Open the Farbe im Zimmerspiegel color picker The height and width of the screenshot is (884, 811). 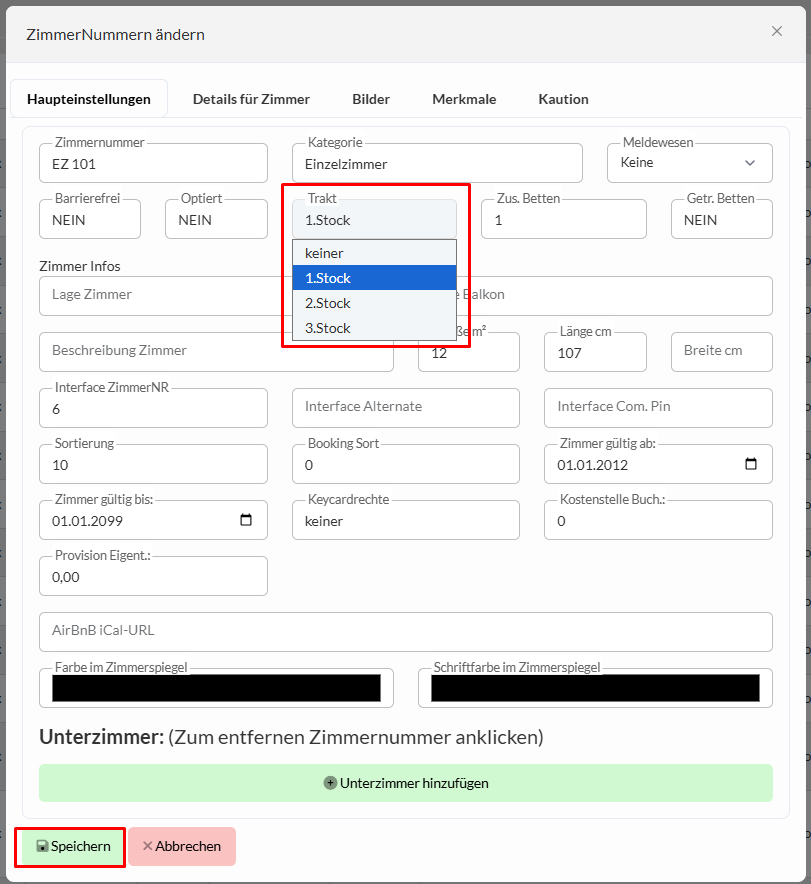216,688
